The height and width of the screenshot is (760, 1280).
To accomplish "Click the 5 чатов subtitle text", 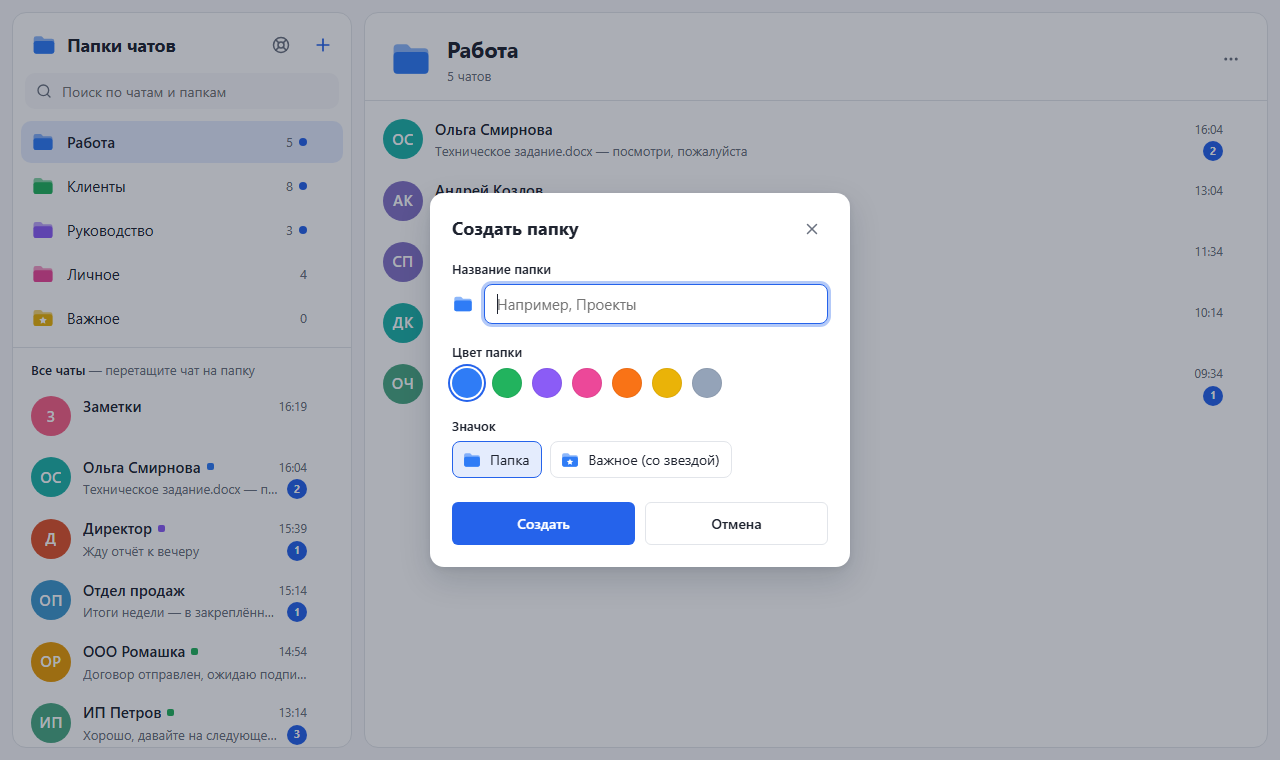I will coord(469,76).
